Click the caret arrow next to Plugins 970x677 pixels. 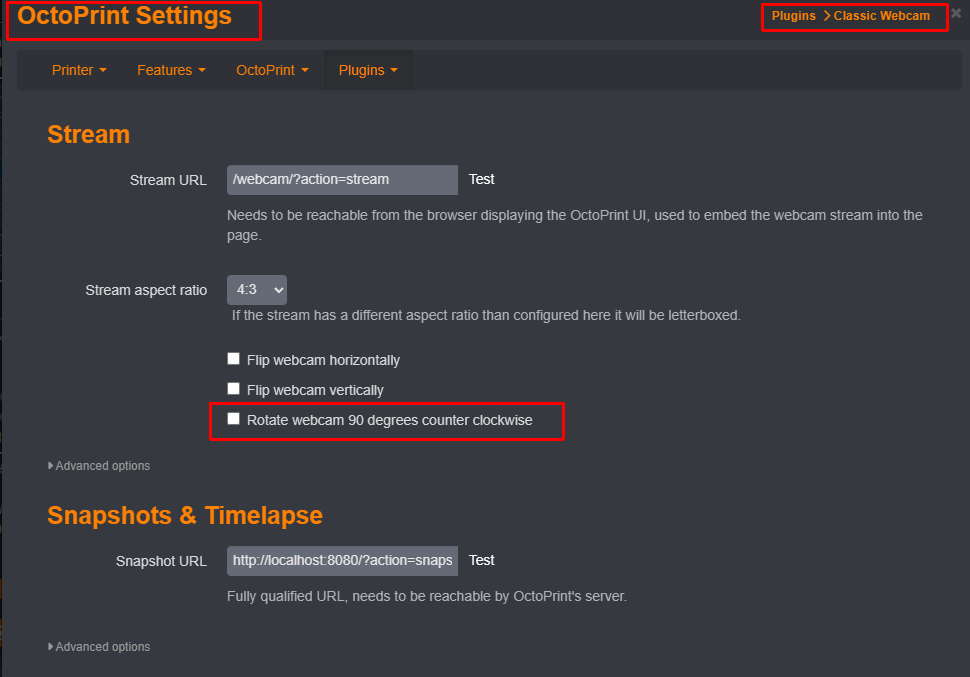394,71
